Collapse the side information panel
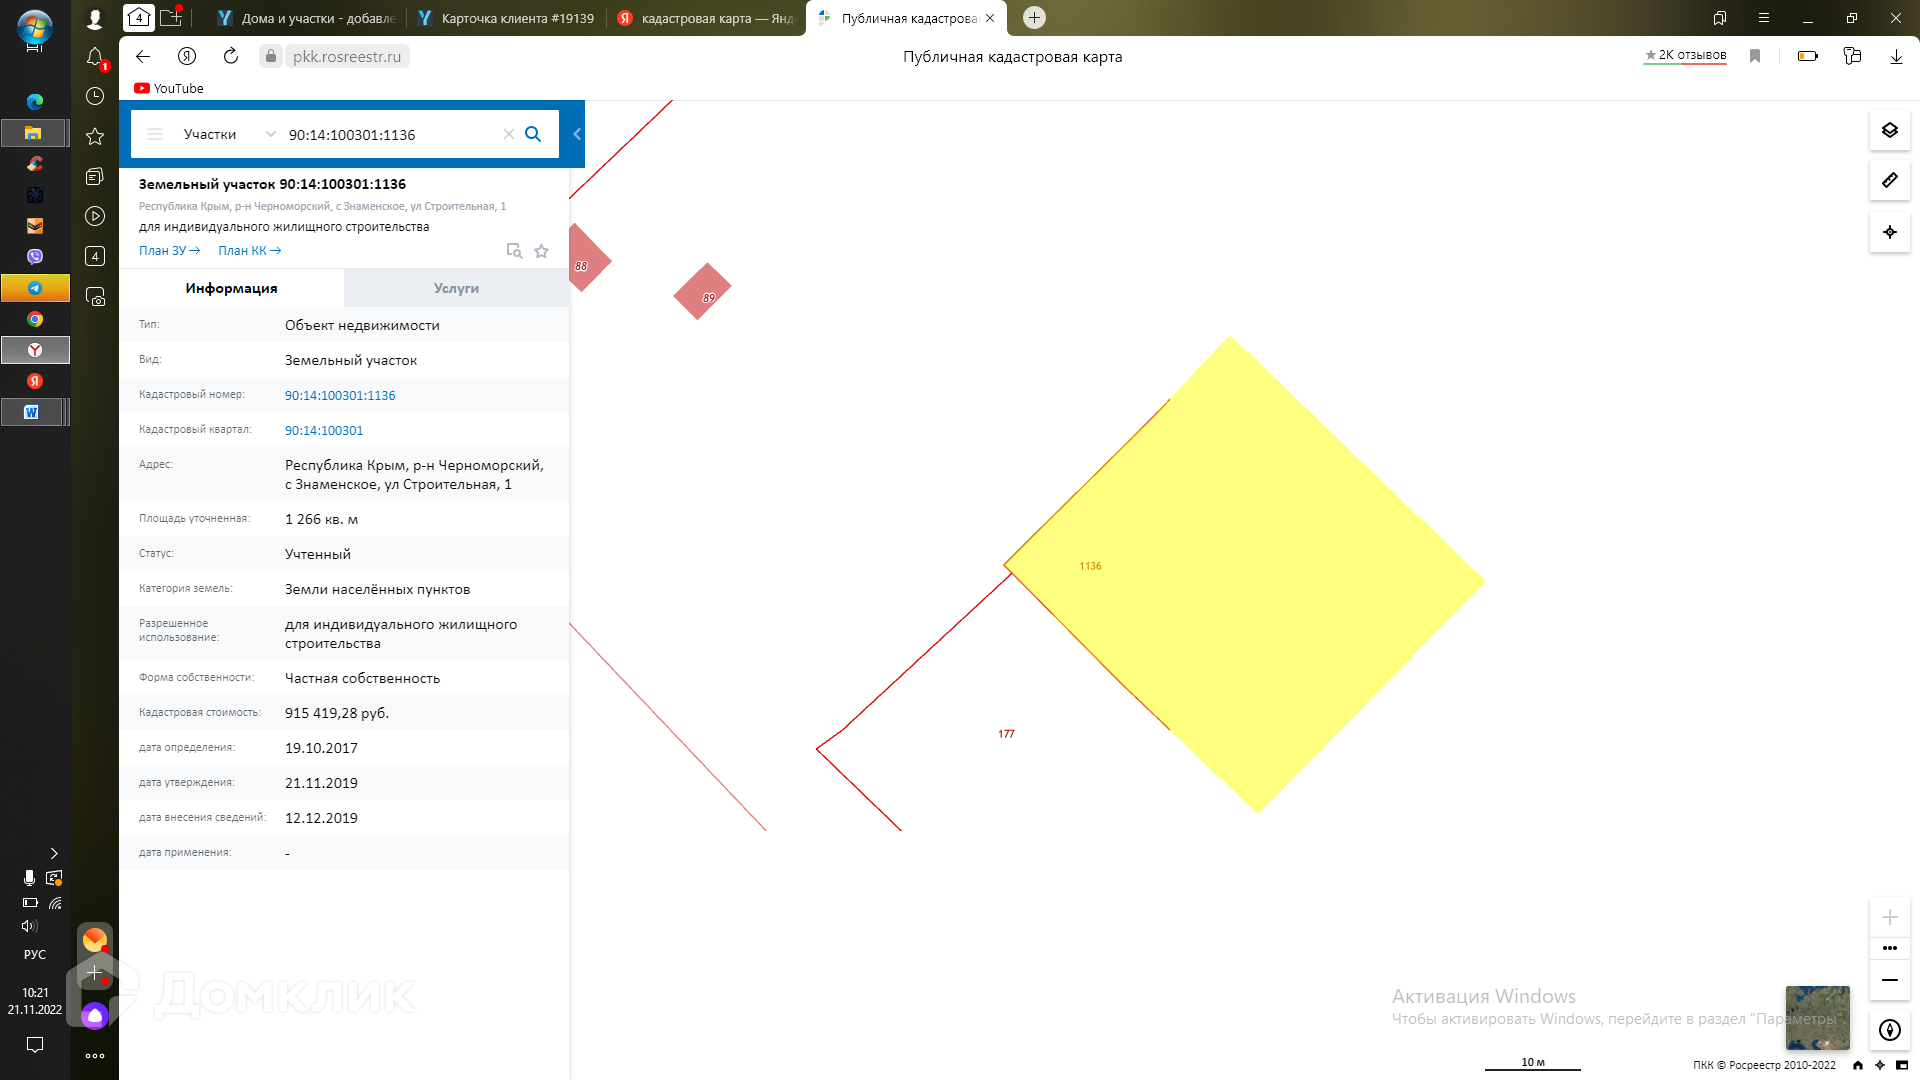Image resolution: width=1920 pixels, height=1080 pixels. [x=576, y=134]
